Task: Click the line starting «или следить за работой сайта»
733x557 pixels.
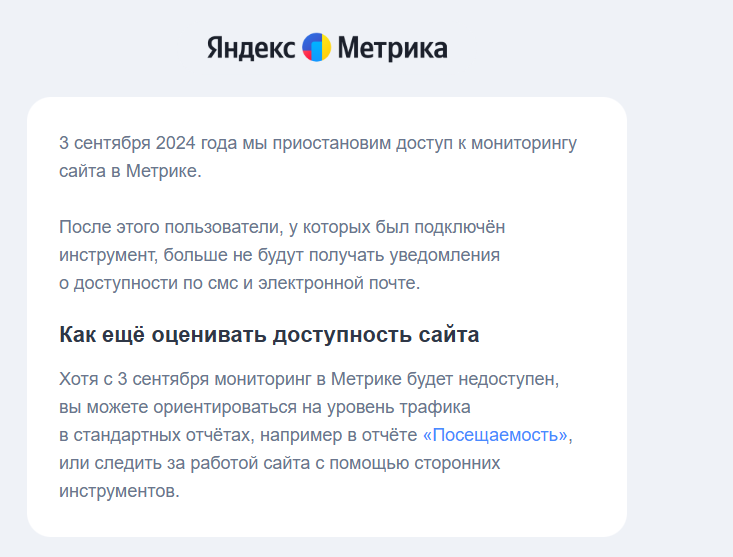Action: pyautogui.click(x=279, y=463)
